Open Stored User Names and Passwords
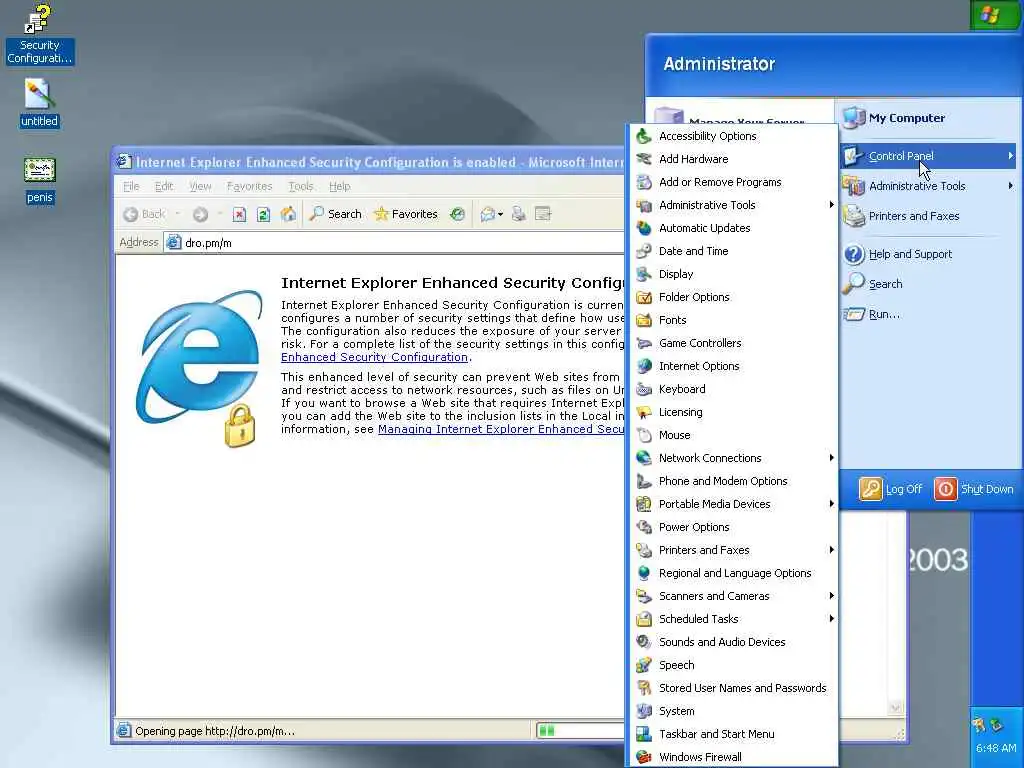This screenshot has width=1024, height=768. coord(732,688)
